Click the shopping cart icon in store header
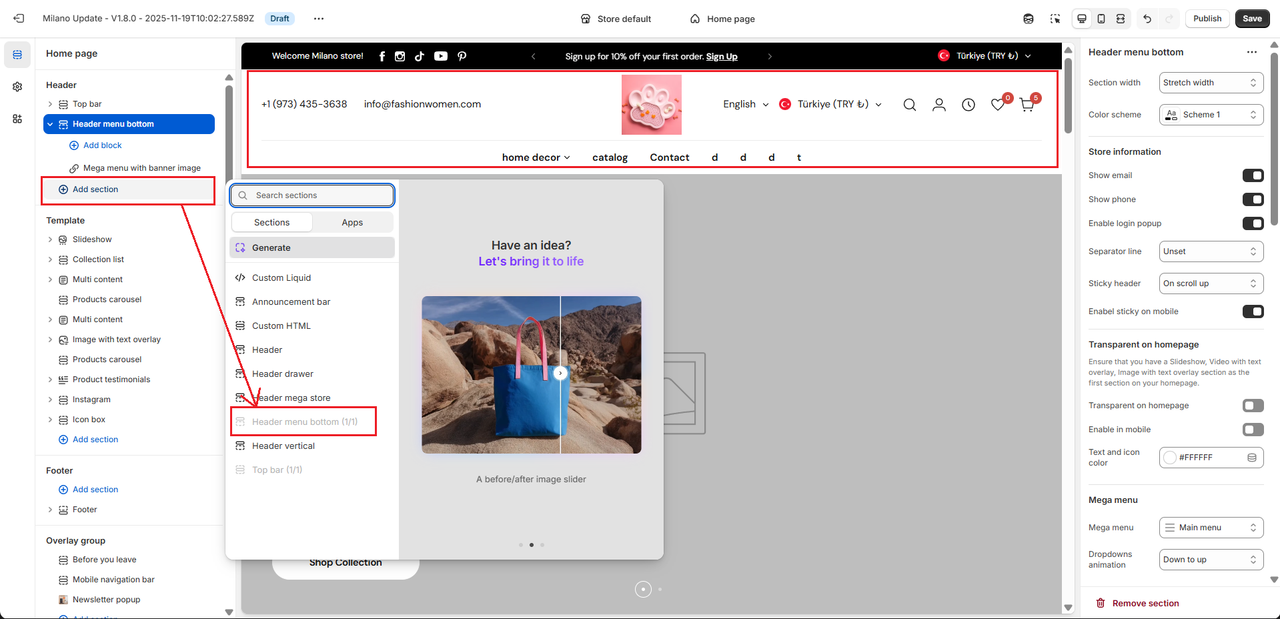This screenshot has height=619, width=1280. click(x=1027, y=104)
